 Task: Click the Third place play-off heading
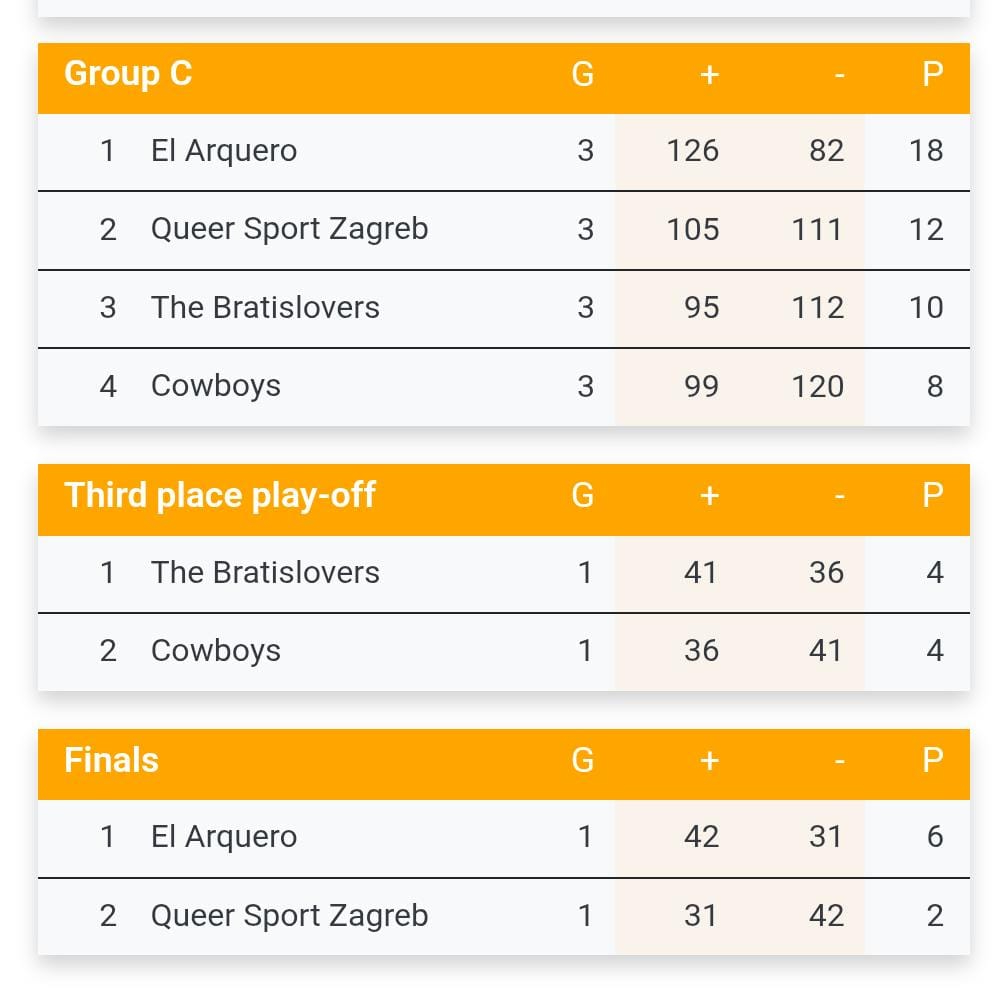point(220,496)
